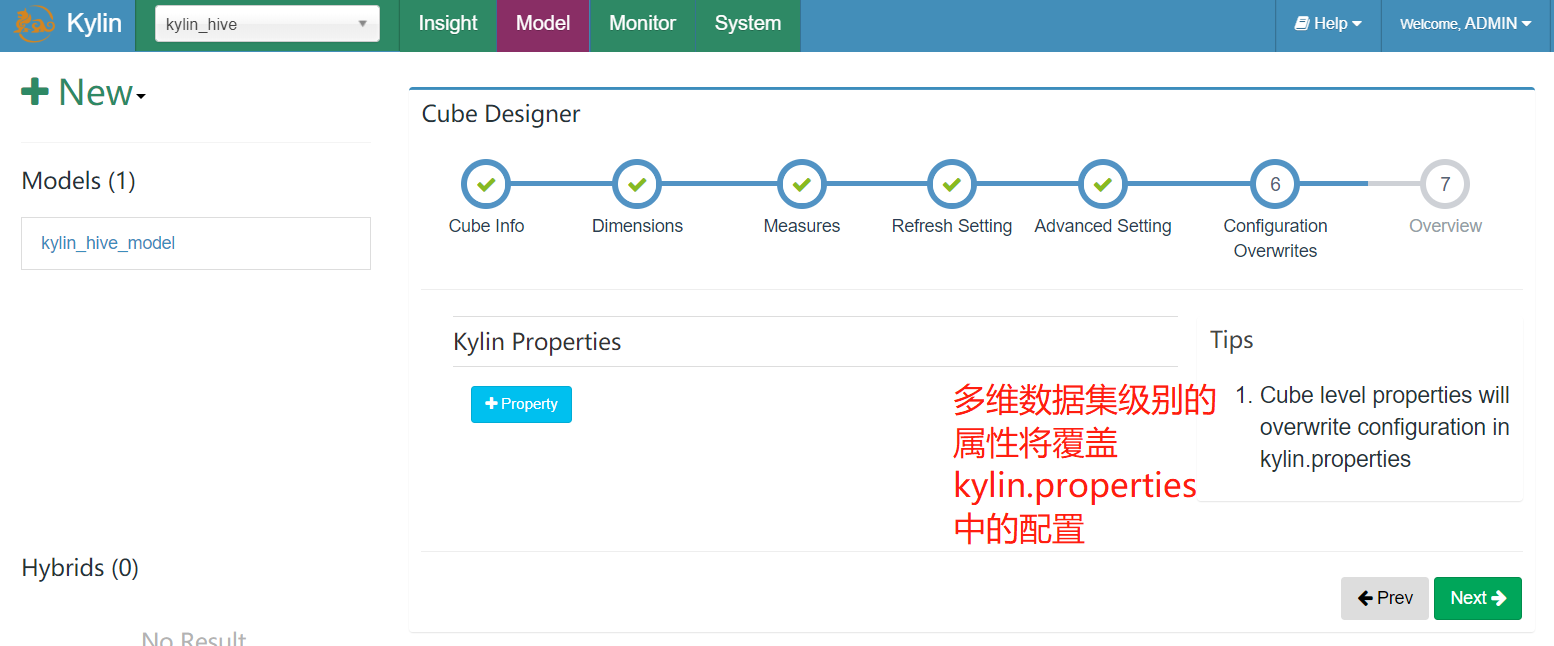Click the Models (1) heading
The image size is (1554, 646).
coord(78,181)
